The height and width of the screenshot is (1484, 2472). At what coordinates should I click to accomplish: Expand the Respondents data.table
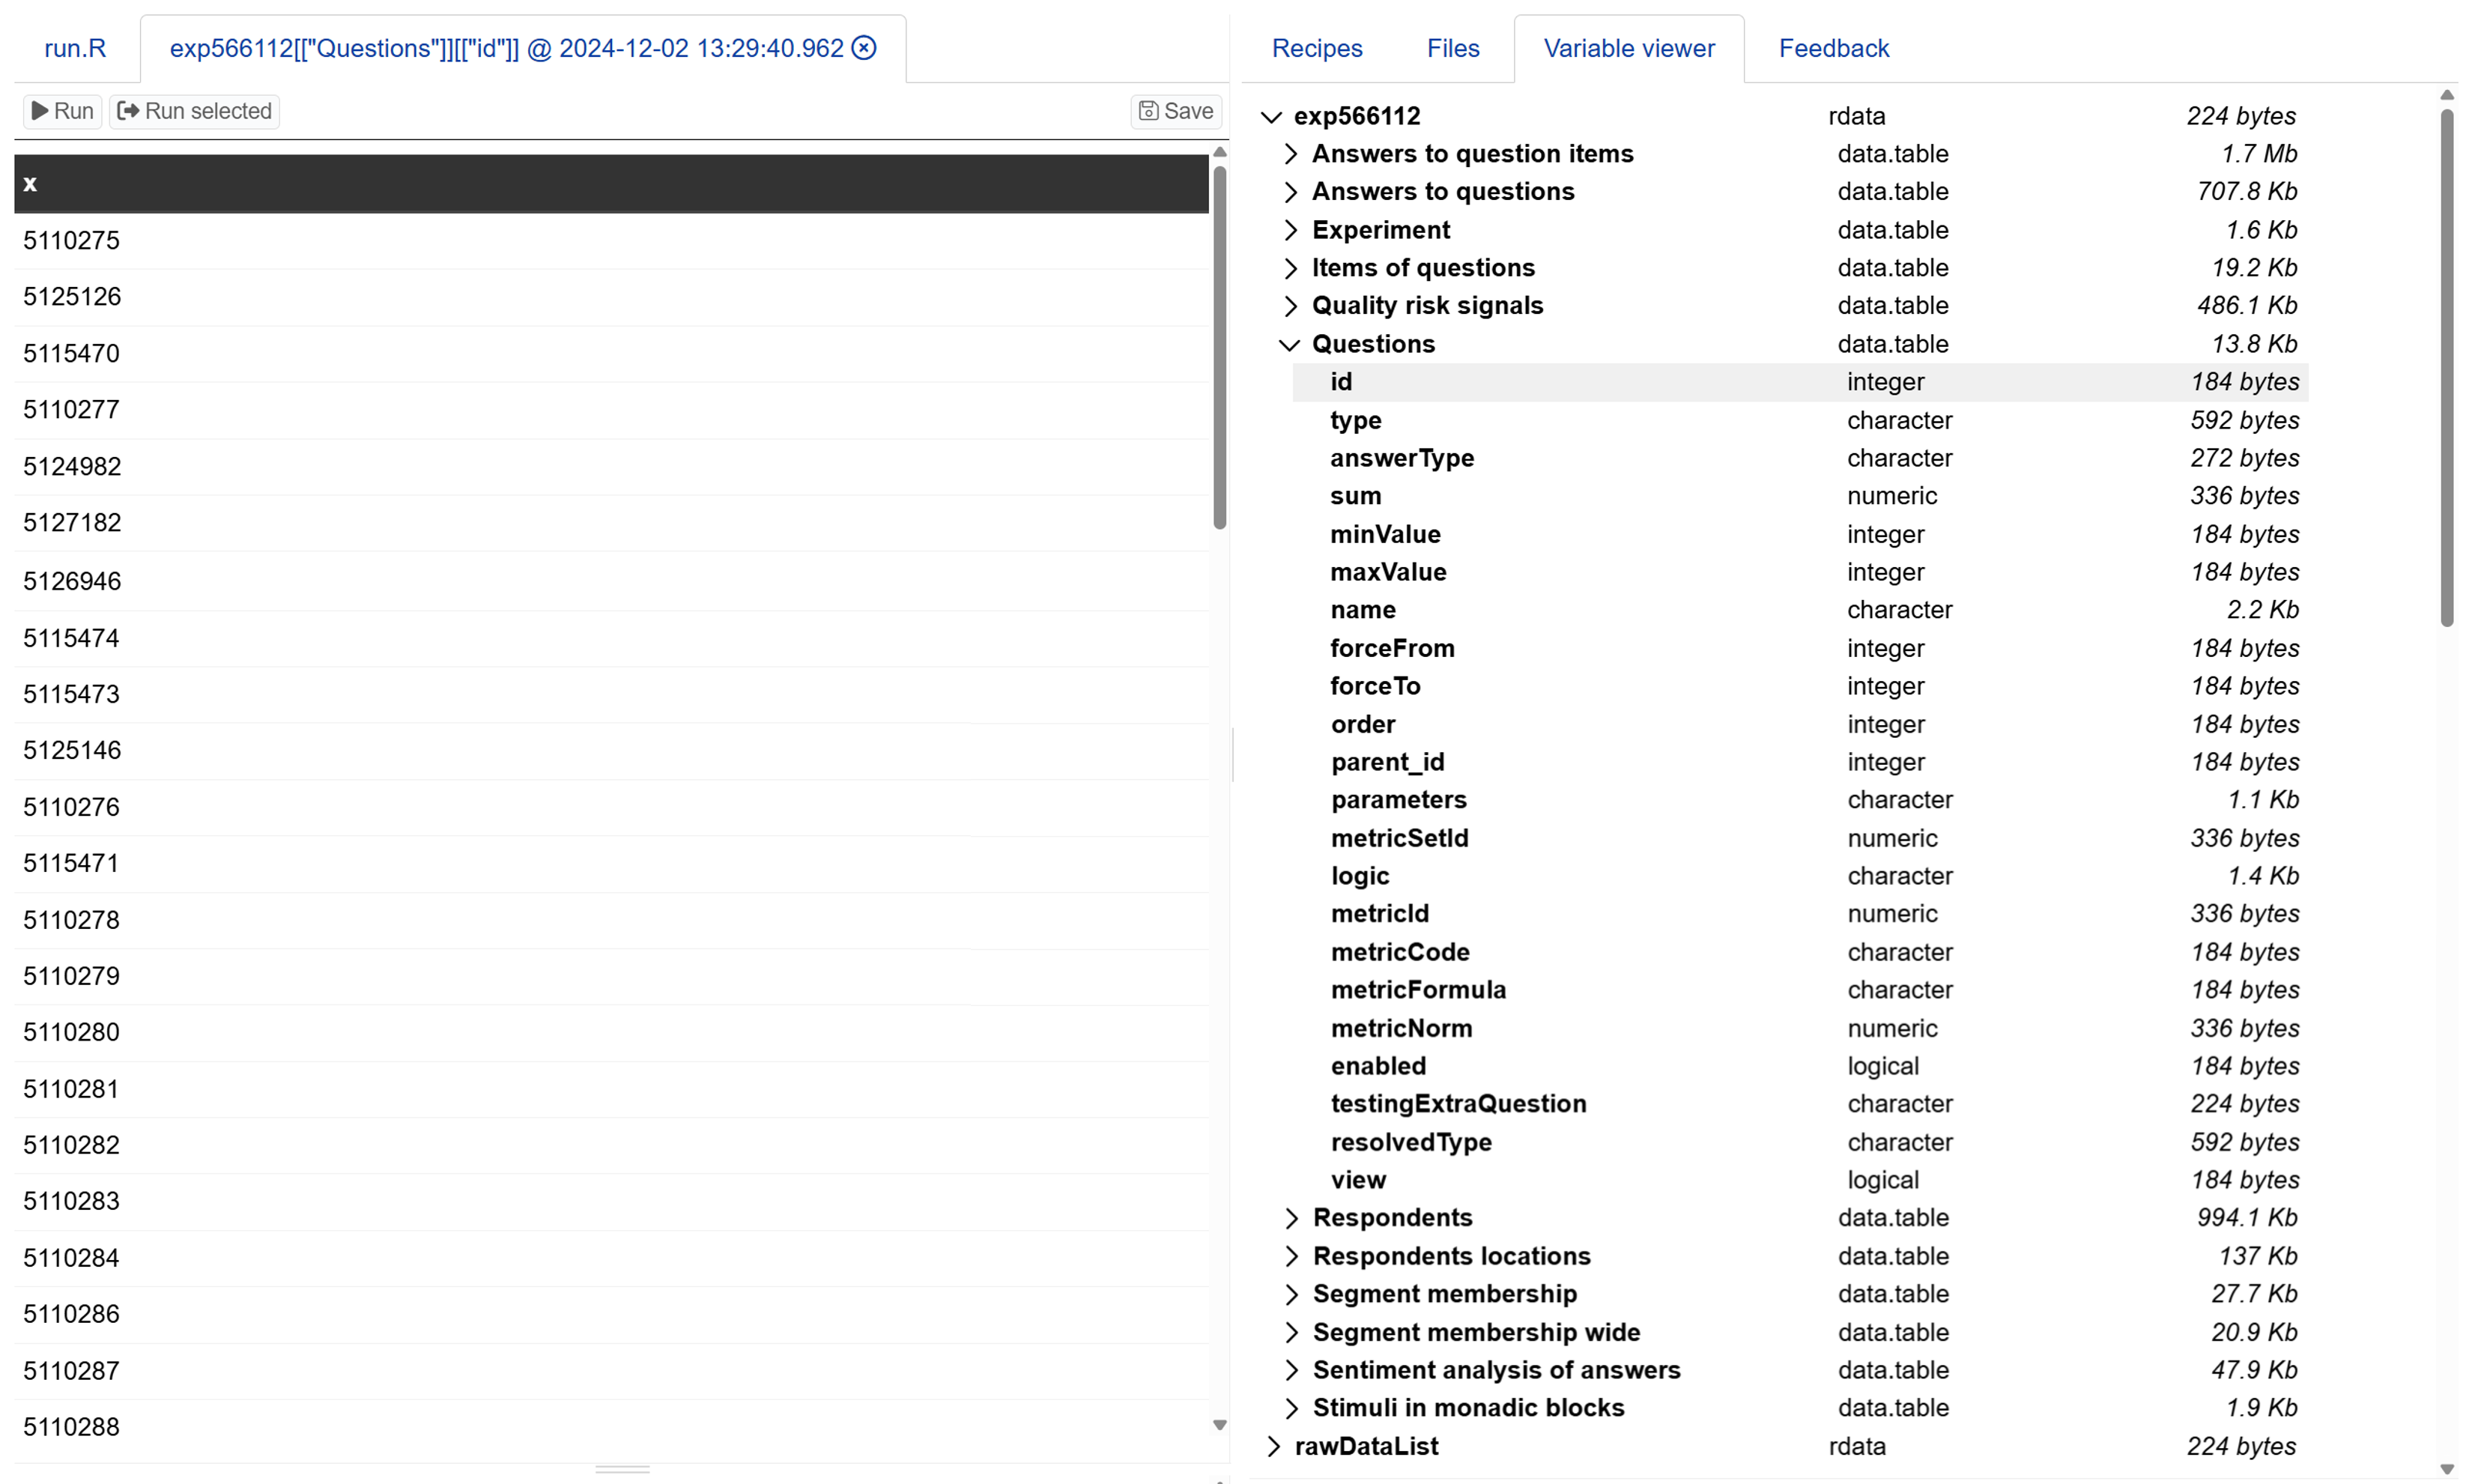pyautogui.click(x=1292, y=1218)
